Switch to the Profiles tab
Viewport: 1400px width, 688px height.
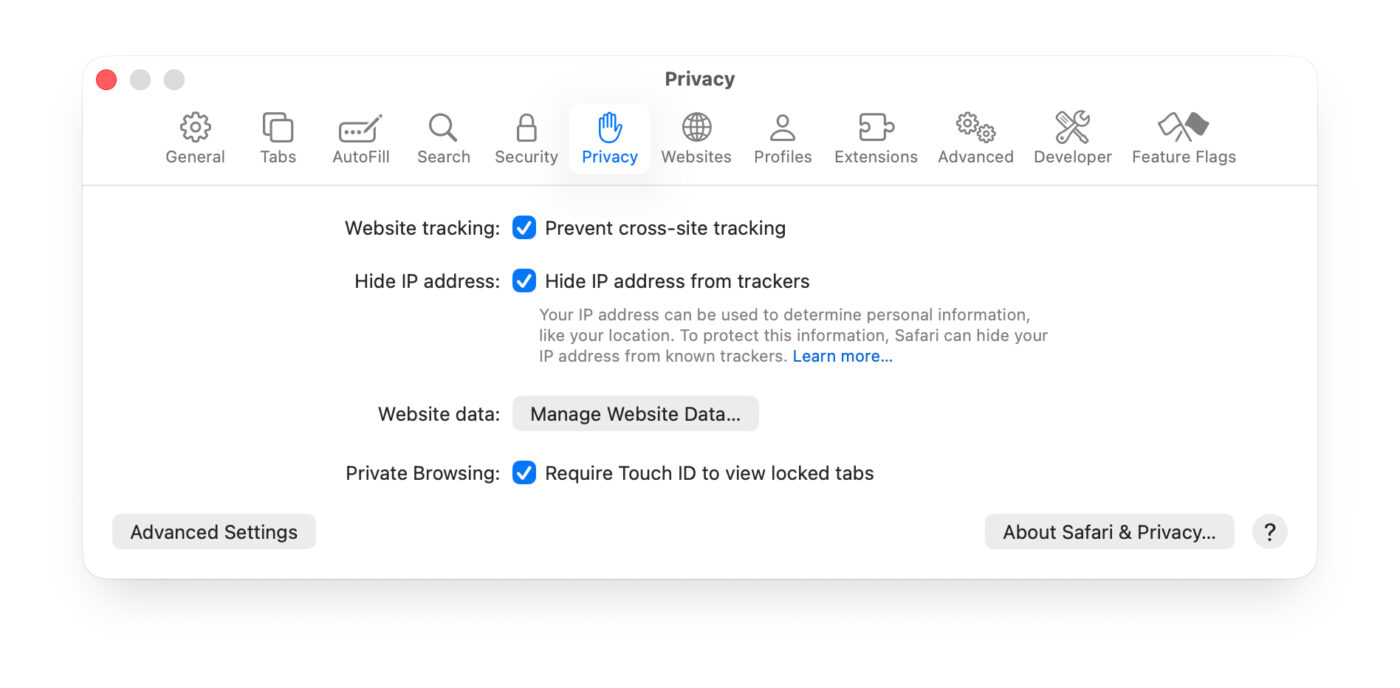[782, 138]
